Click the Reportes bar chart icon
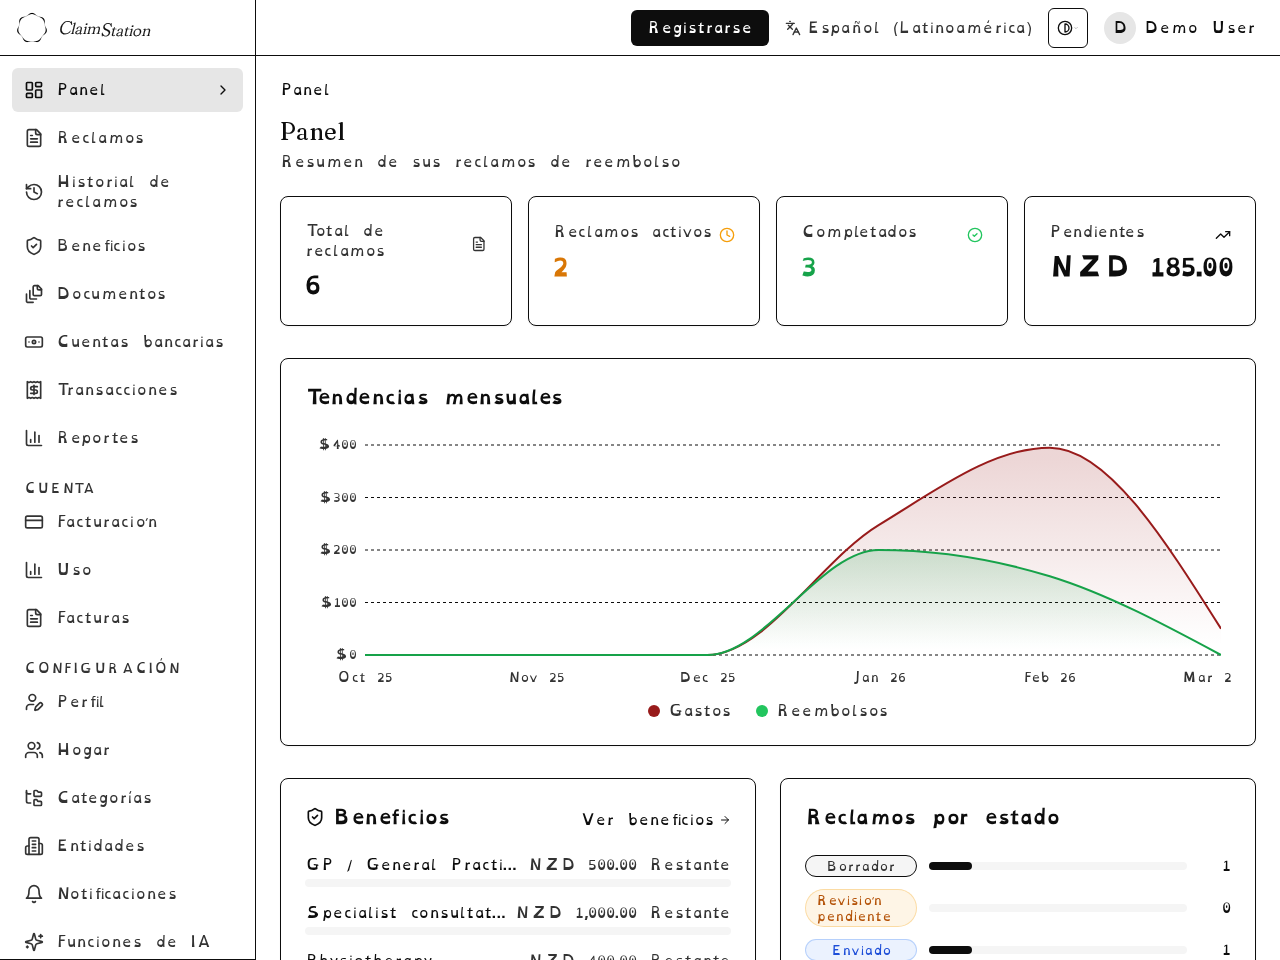Viewport: 1280px width, 960px height. coord(34,438)
